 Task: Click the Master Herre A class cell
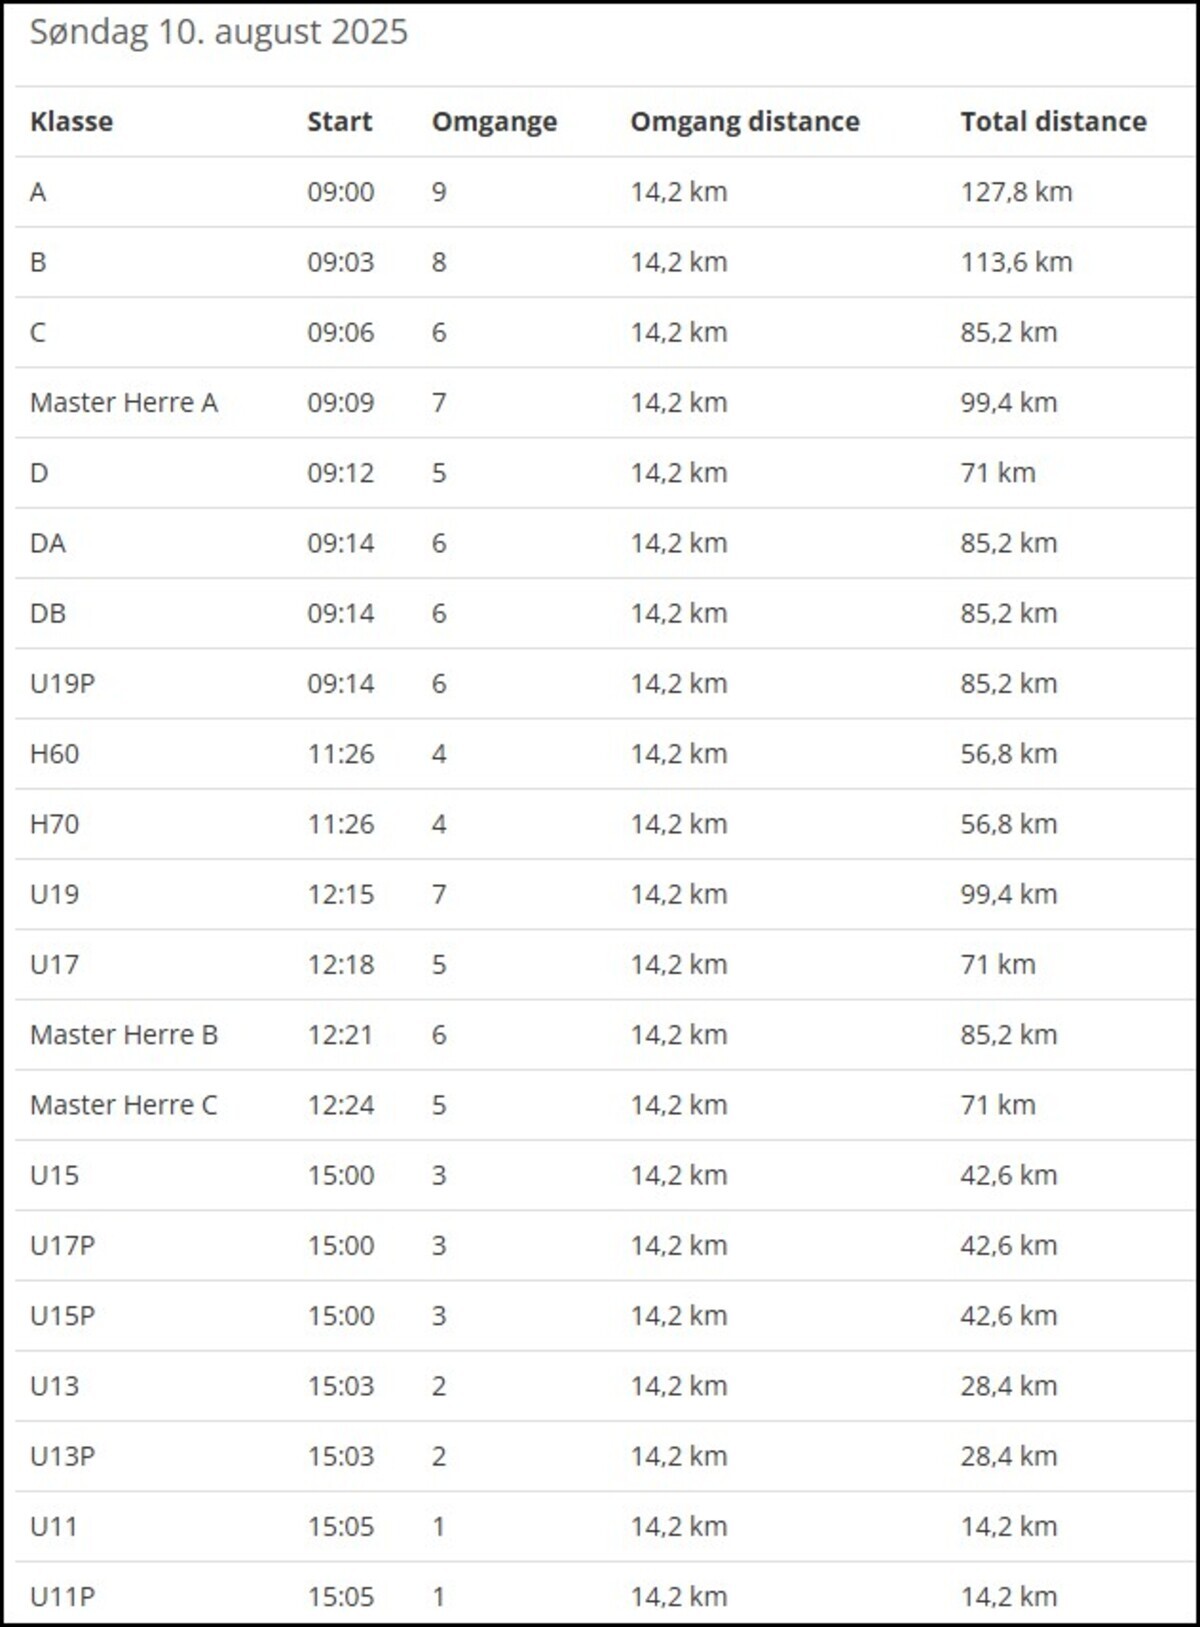(124, 403)
